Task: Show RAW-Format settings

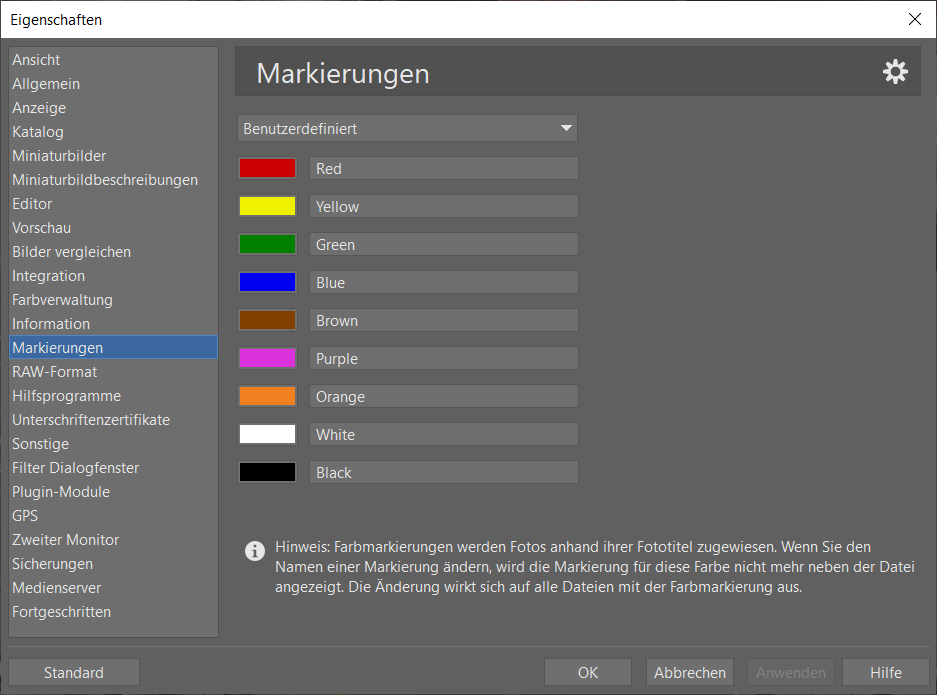Action: click(x=114, y=372)
